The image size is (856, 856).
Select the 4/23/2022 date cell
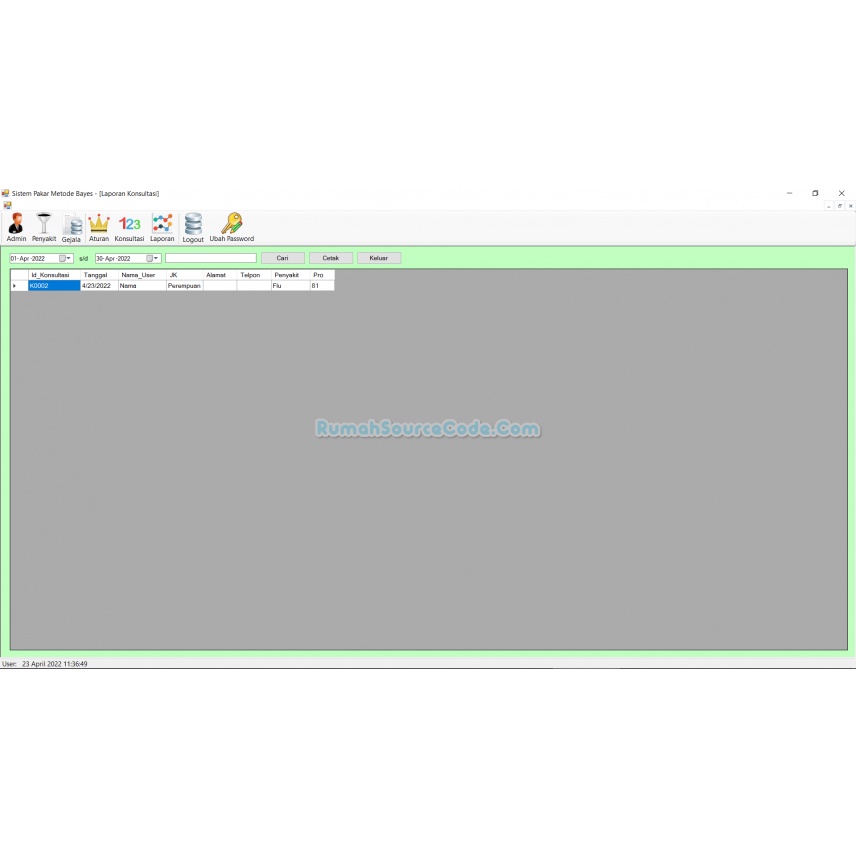pyautogui.click(x=99, y=286)
